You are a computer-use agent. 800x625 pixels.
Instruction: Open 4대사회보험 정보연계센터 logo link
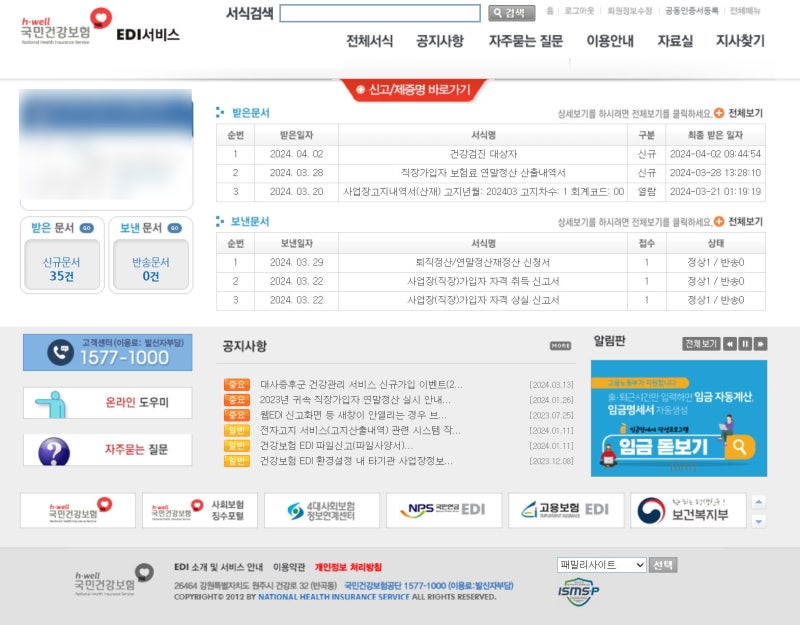[x=321, y=510]
